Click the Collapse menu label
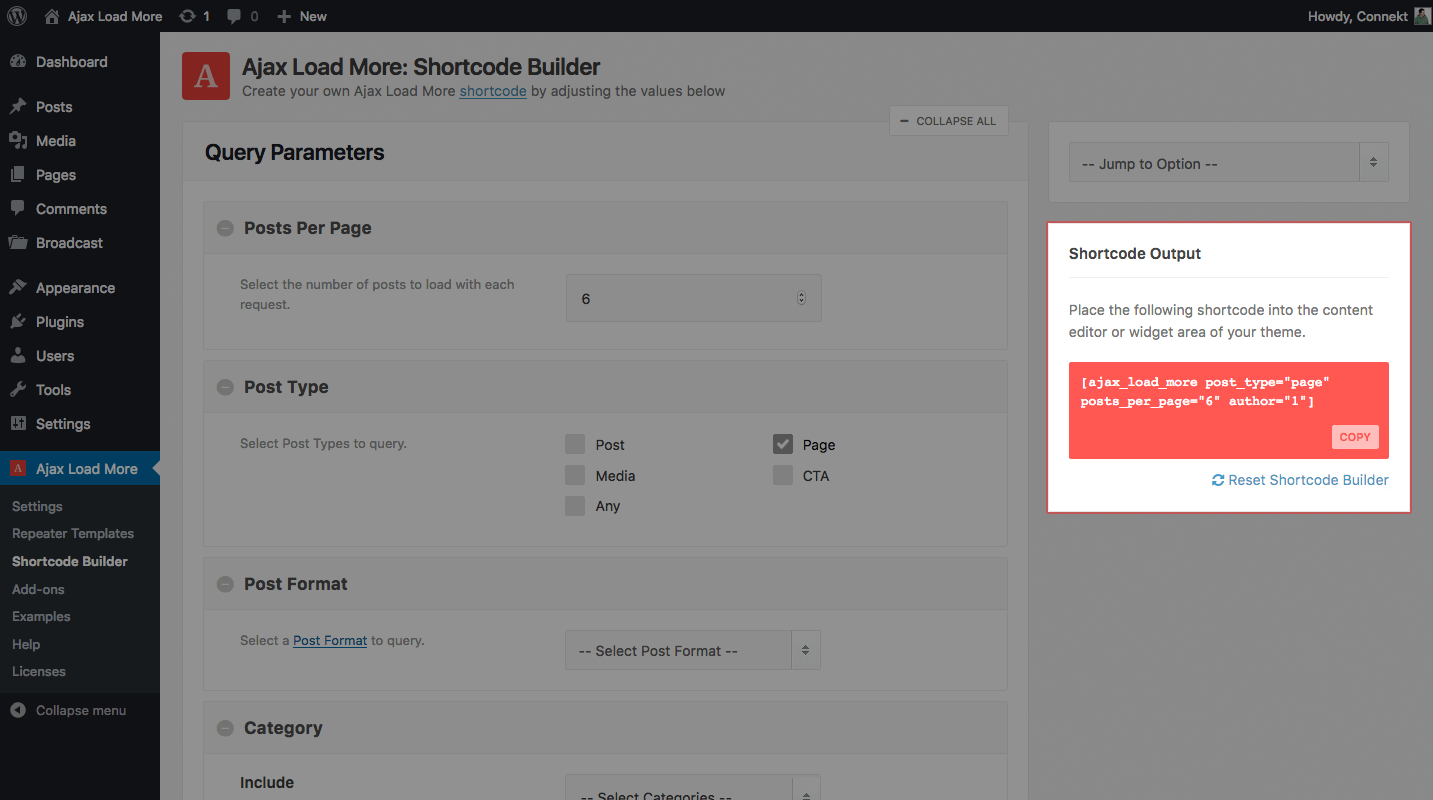 (81, 711)
